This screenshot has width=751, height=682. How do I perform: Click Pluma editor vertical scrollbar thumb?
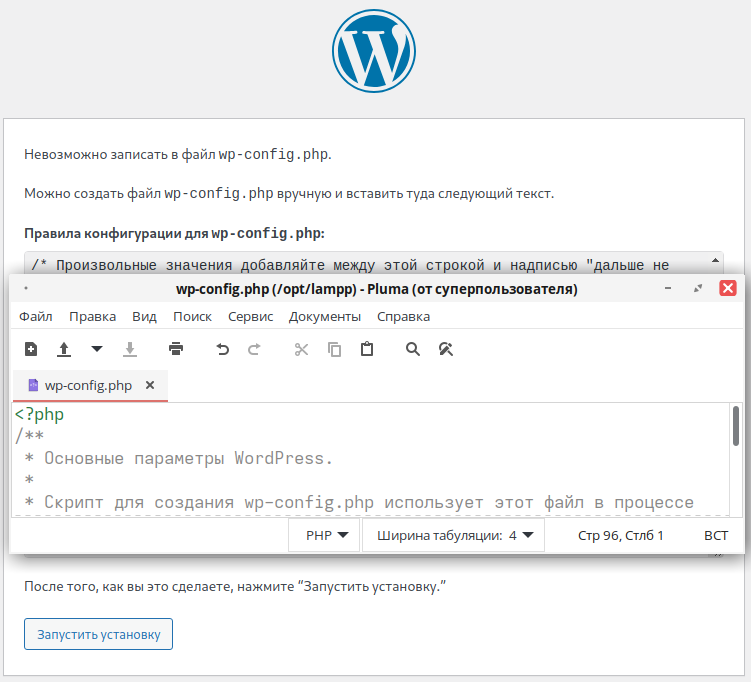736,426
